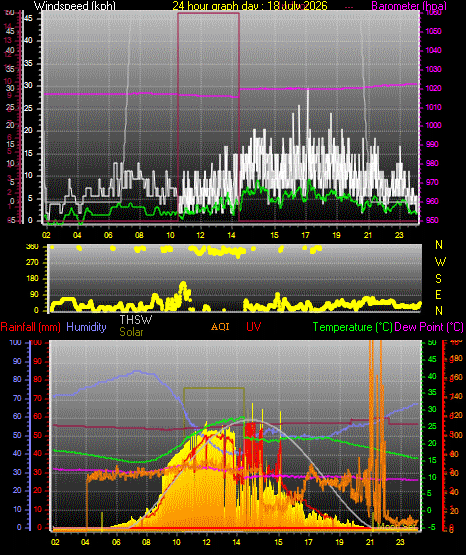Select value -5 on the green temperature axis
466x555 pixels.
pos(432,527)
